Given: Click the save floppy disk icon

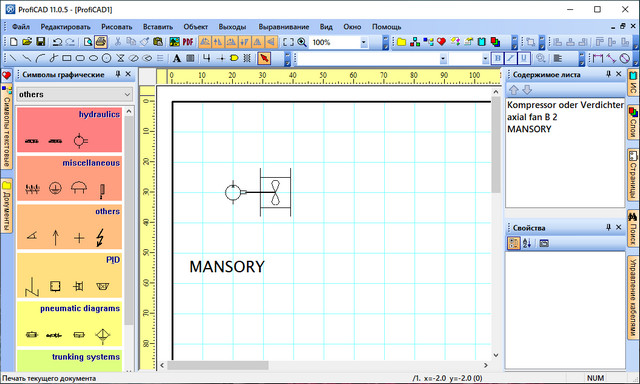Looking at the screenshot, I should (x=40, y=42).
